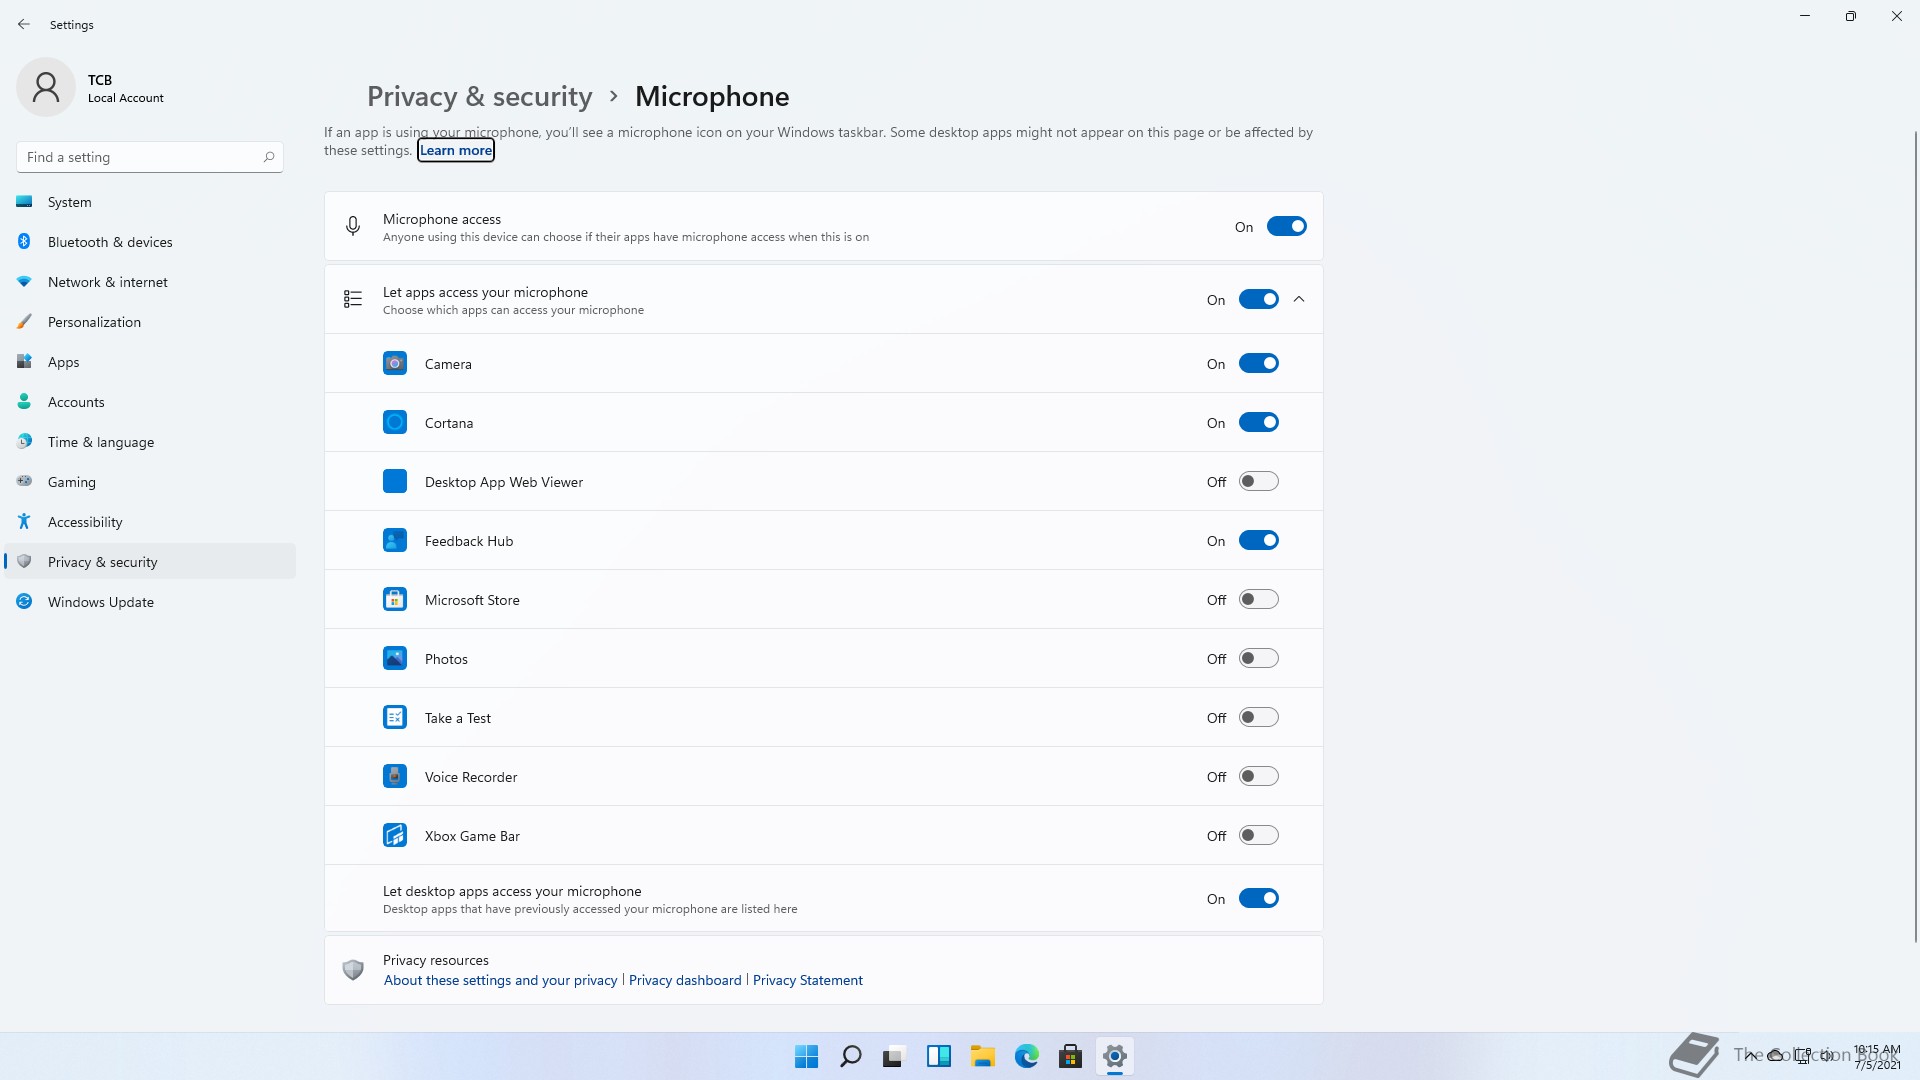Open File Explorer from the taskbar

pyautogui.click(x=982, y=1056)
